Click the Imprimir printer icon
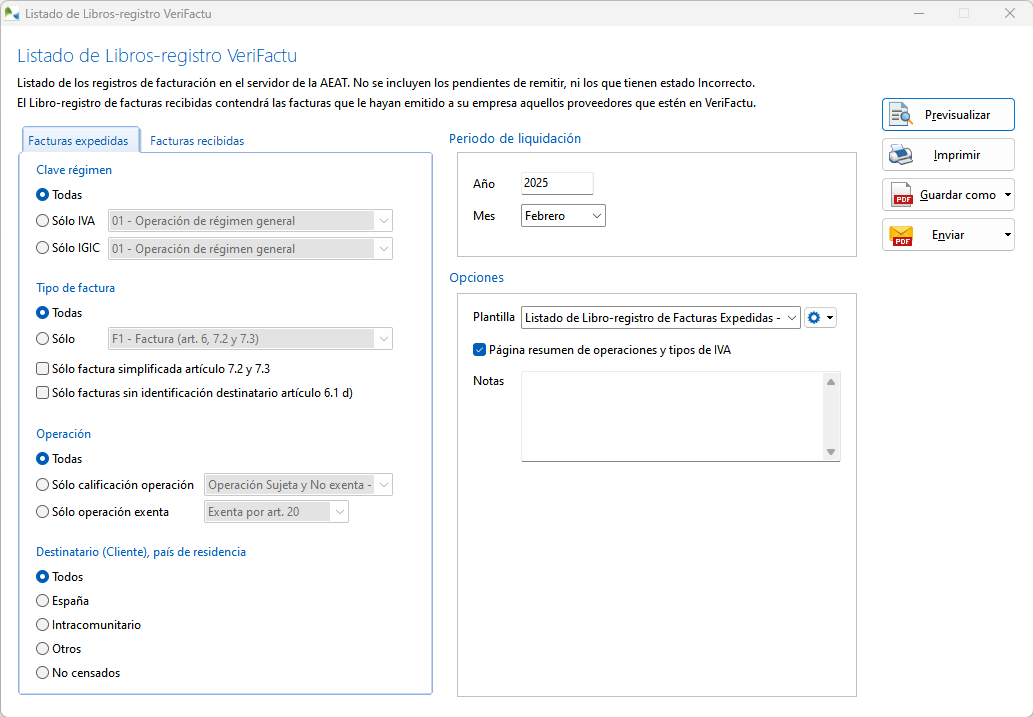Screen dimensions: 1033x717 (x=902, y=155)
